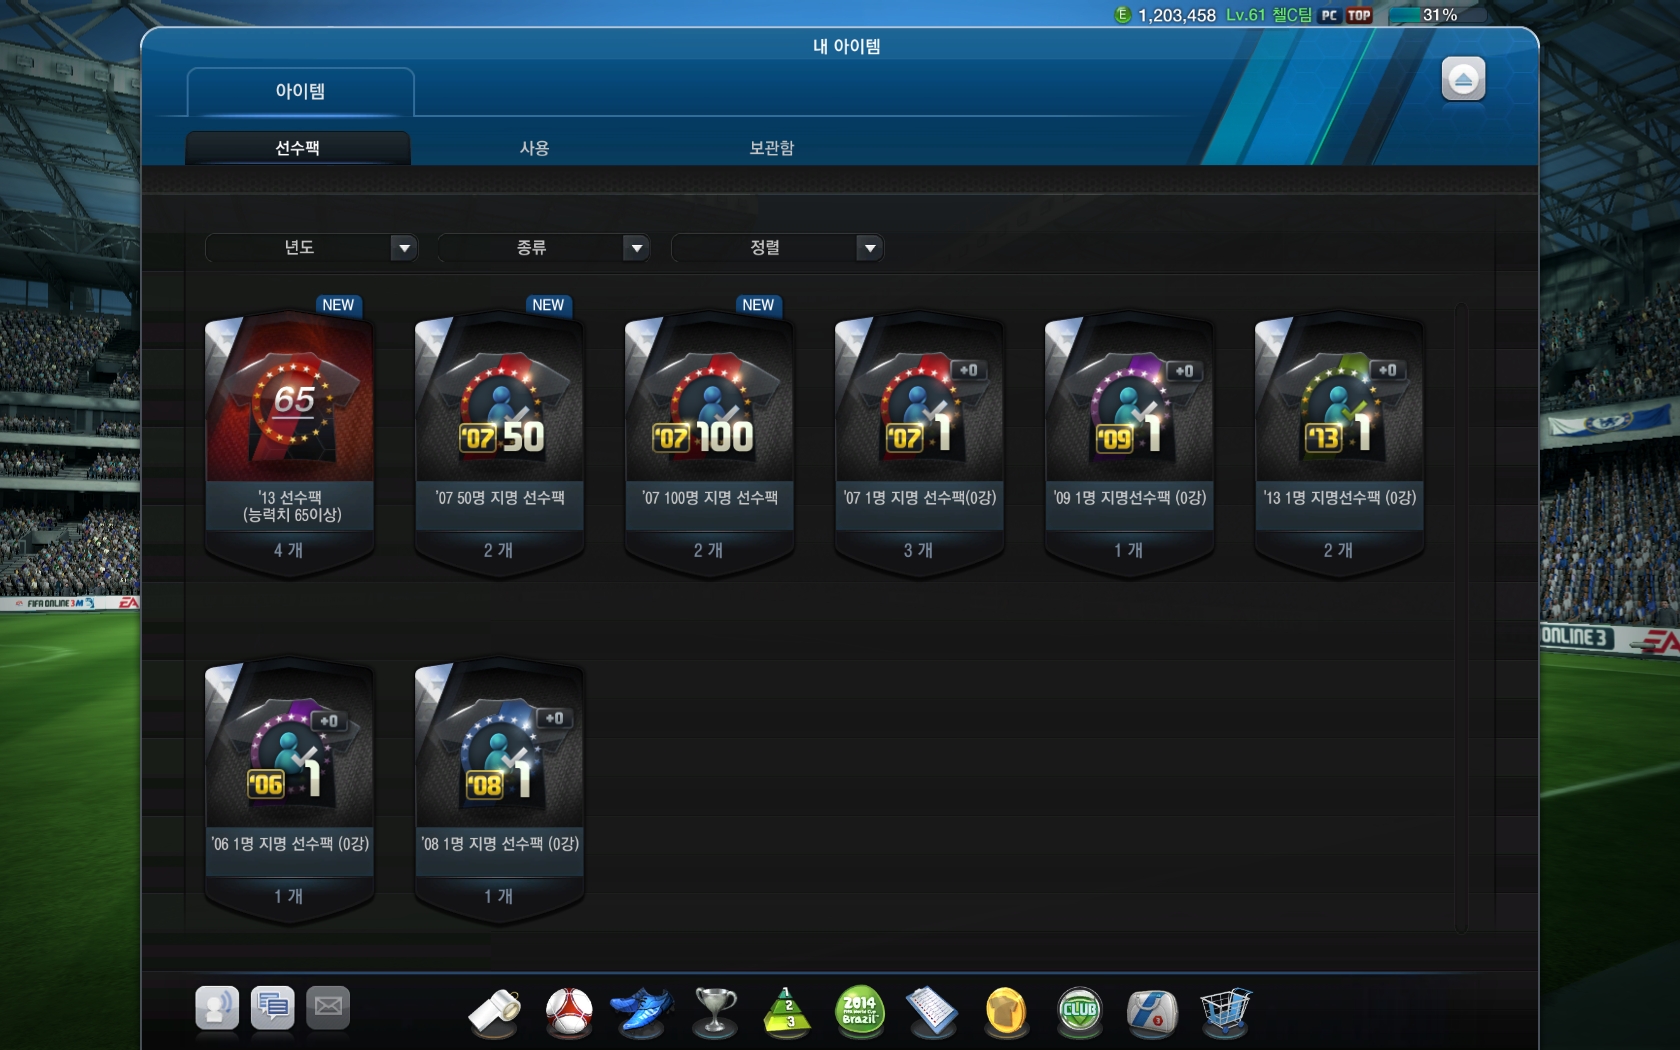Switch to the 사용 tab
Image resolution: width=1680 pixels, height=1050 pixels.
pos(535,148)
